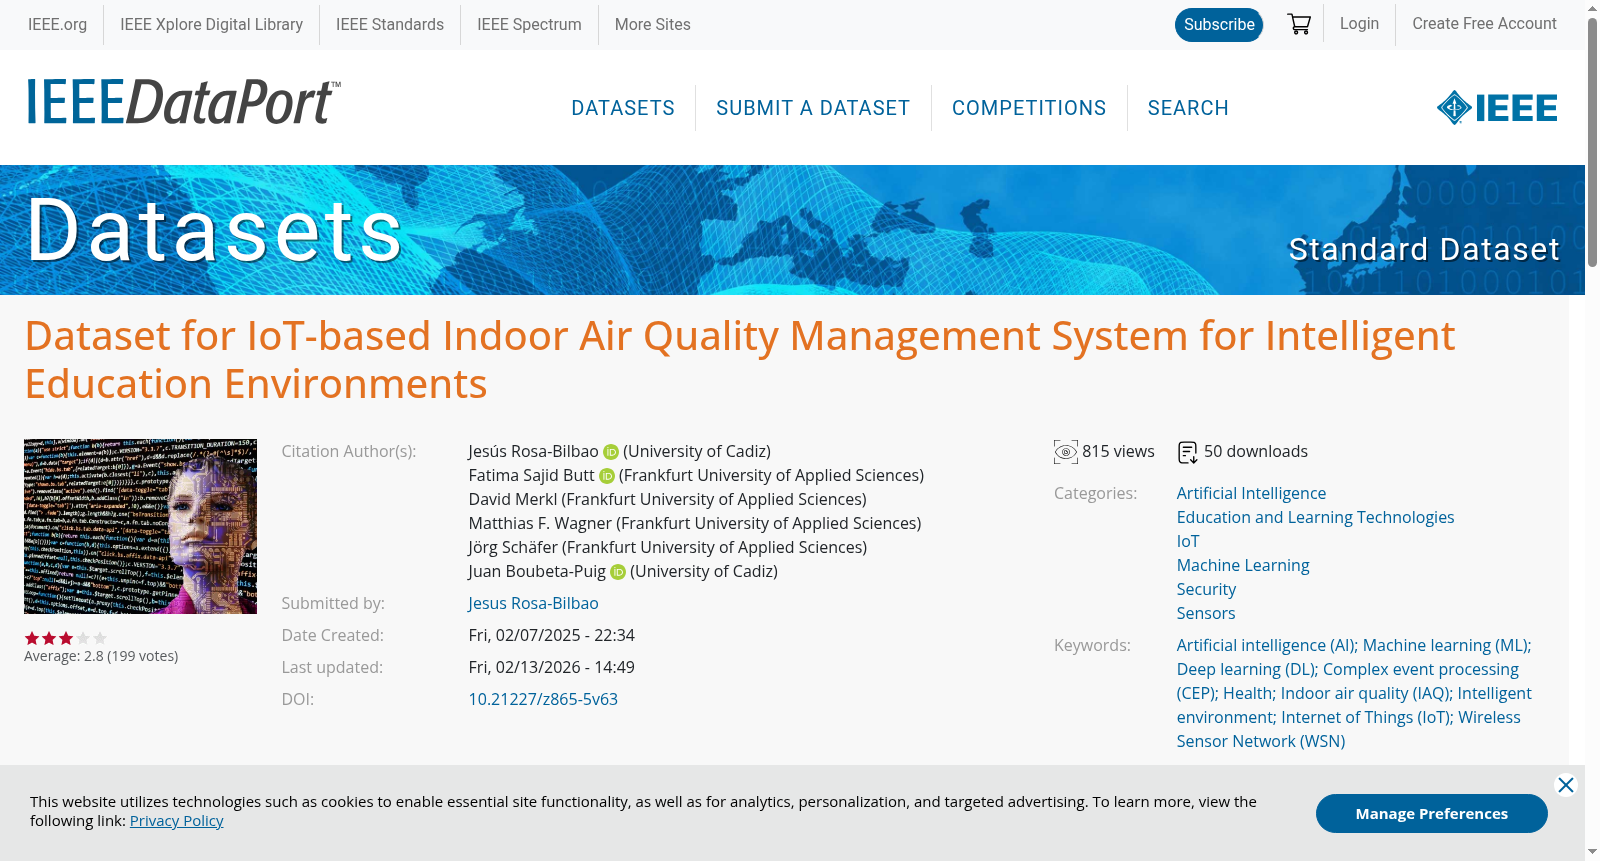Viewport: 1600px width, 861px height.
Task: Go to IEEE Standards
Action: tap(390, 24)
